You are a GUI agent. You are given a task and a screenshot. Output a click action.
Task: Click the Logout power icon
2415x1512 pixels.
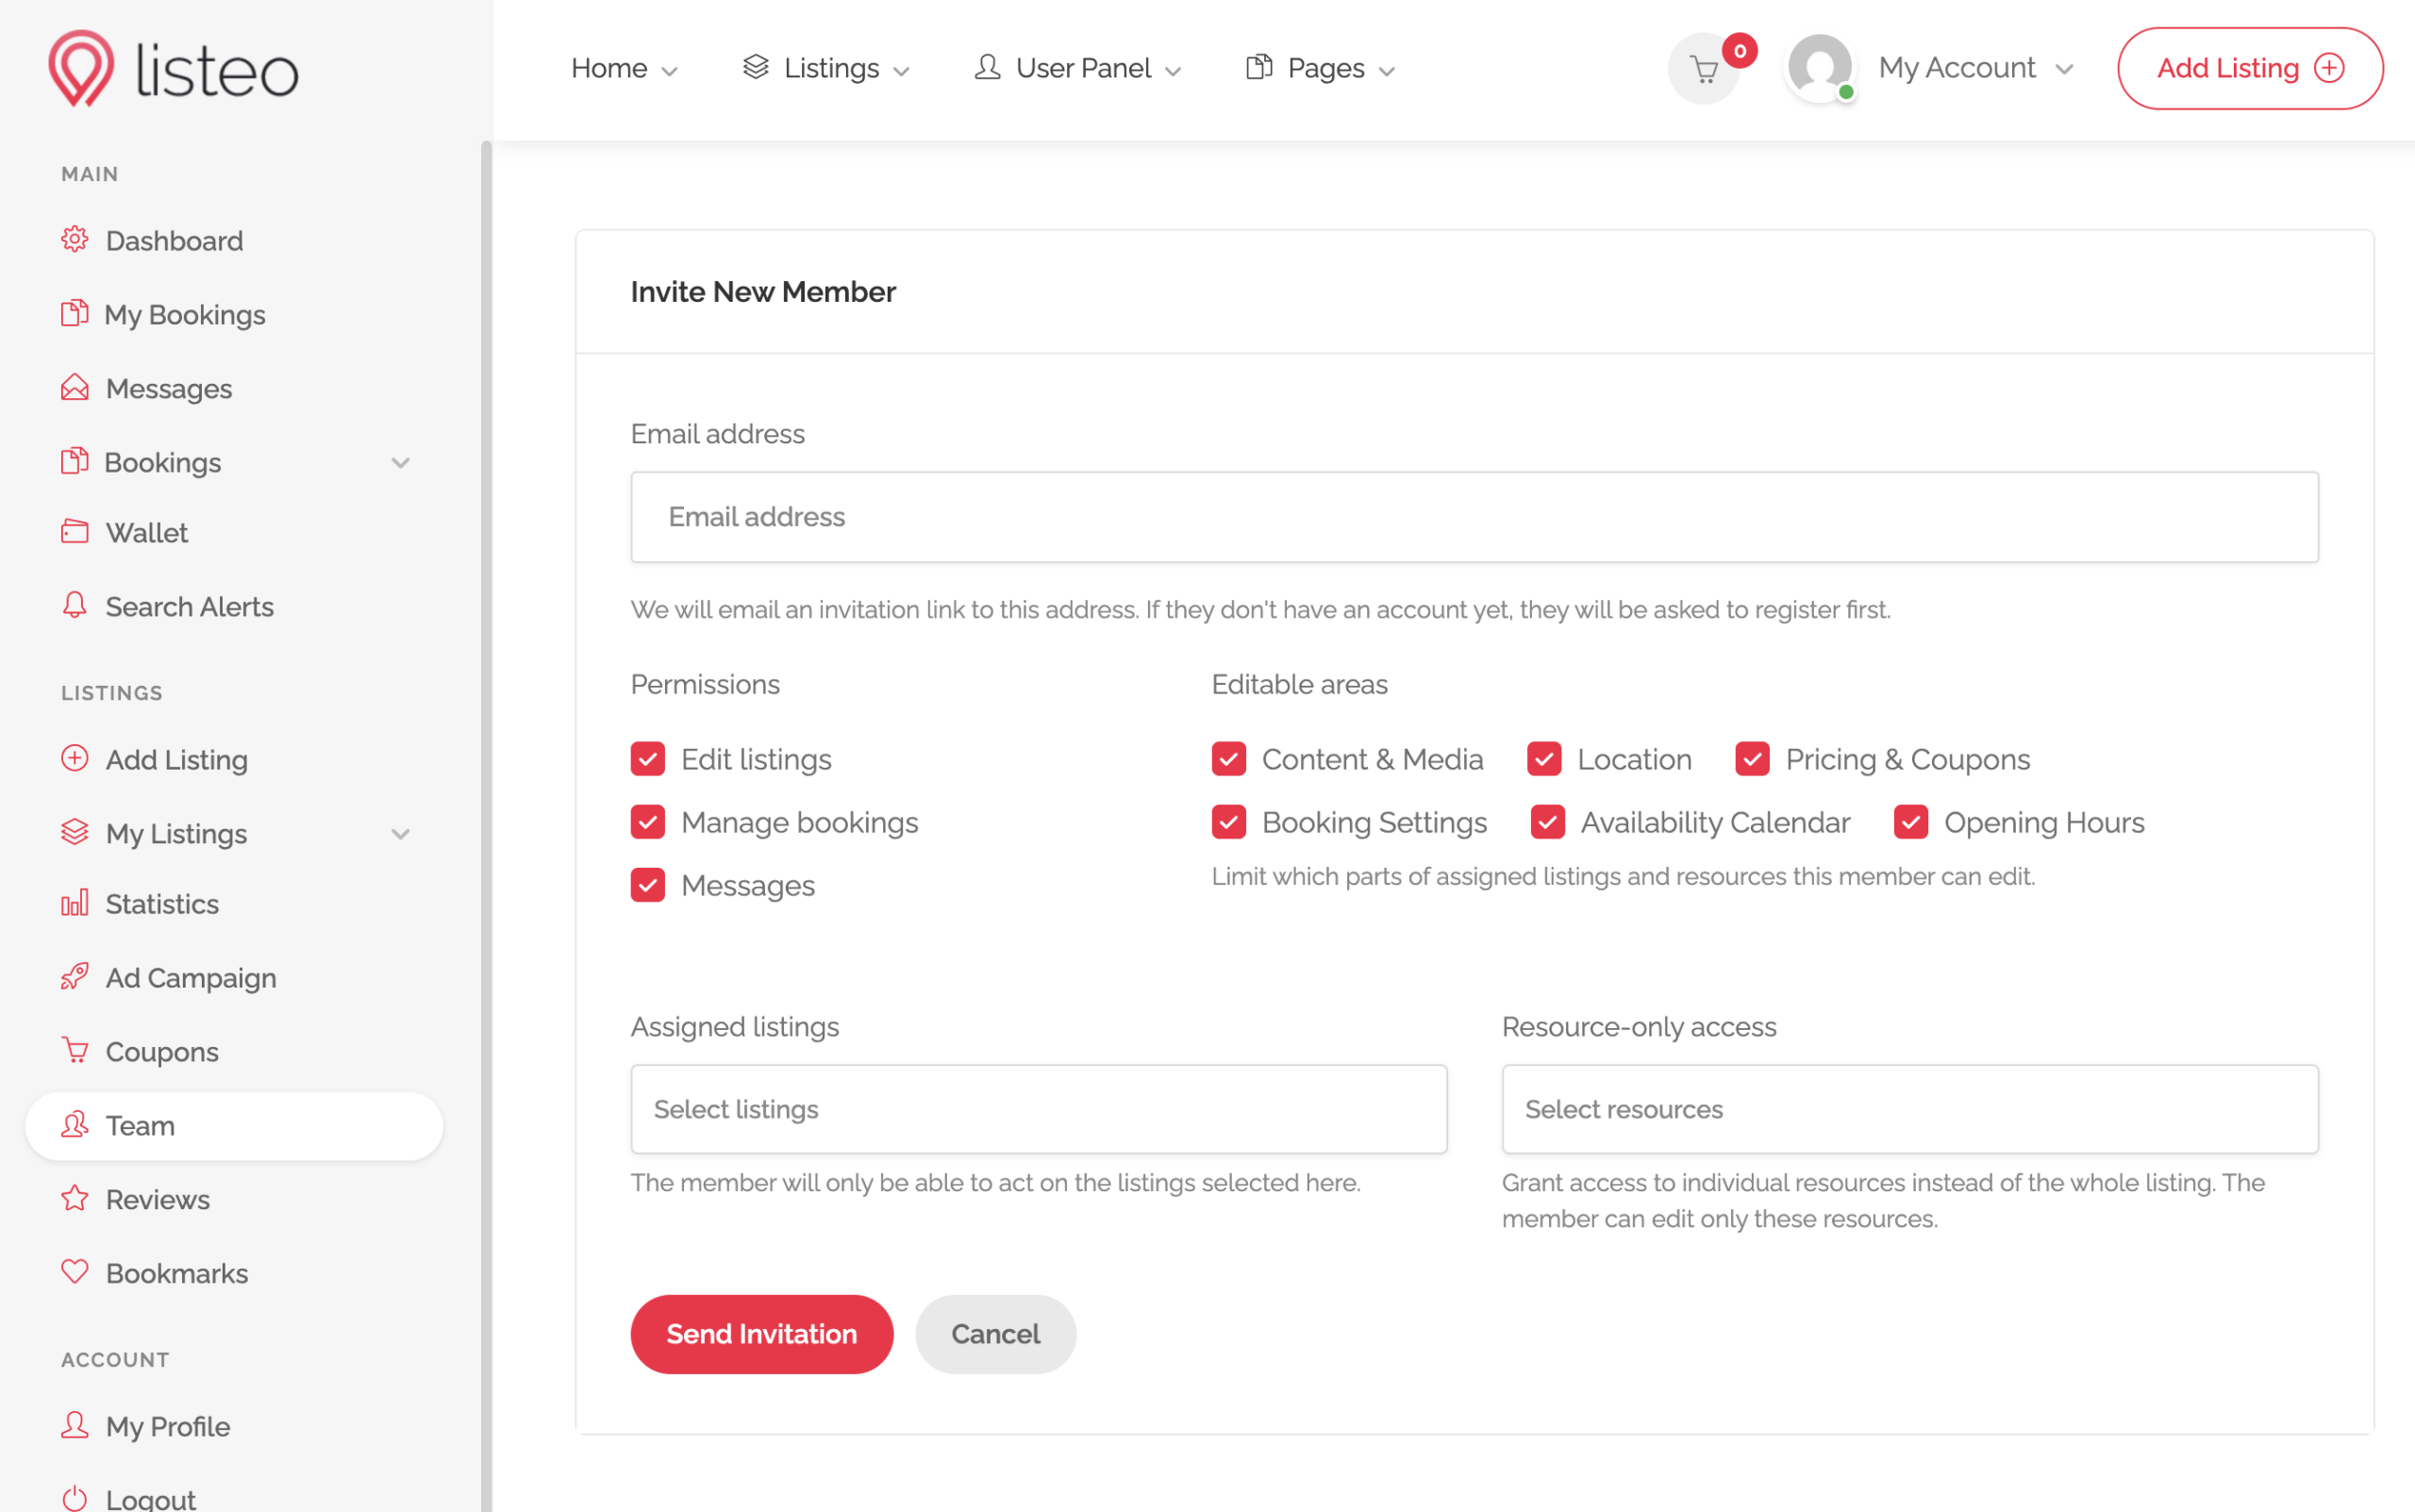75,1499
